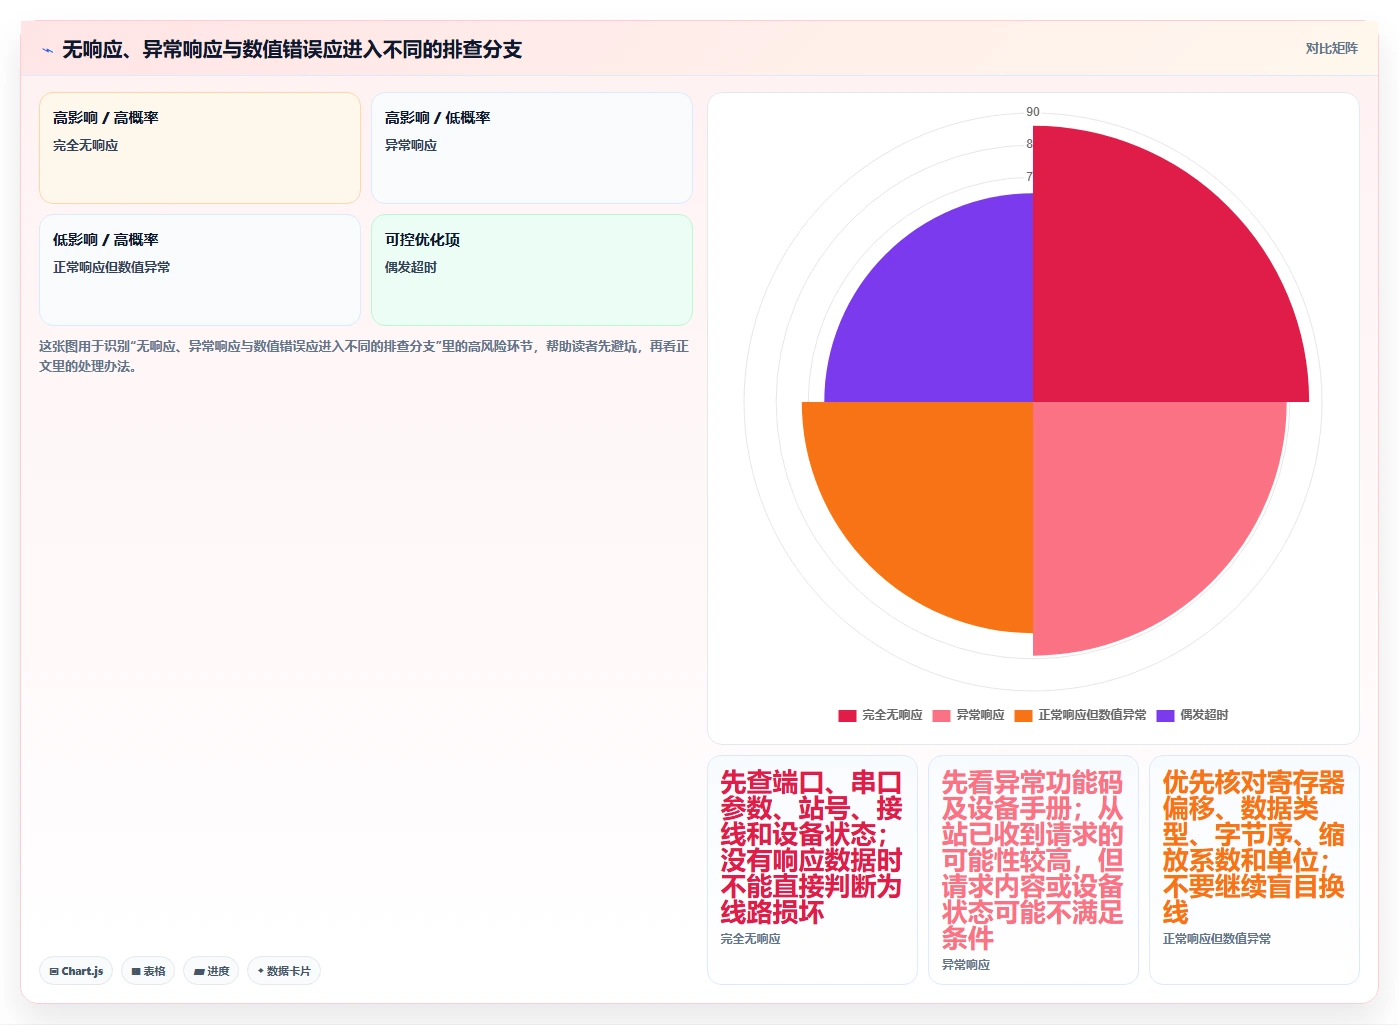1399x1025 pixels.
Task: Toggle the 偶发超时 legend entry
Action: (x=1192, y=715)
